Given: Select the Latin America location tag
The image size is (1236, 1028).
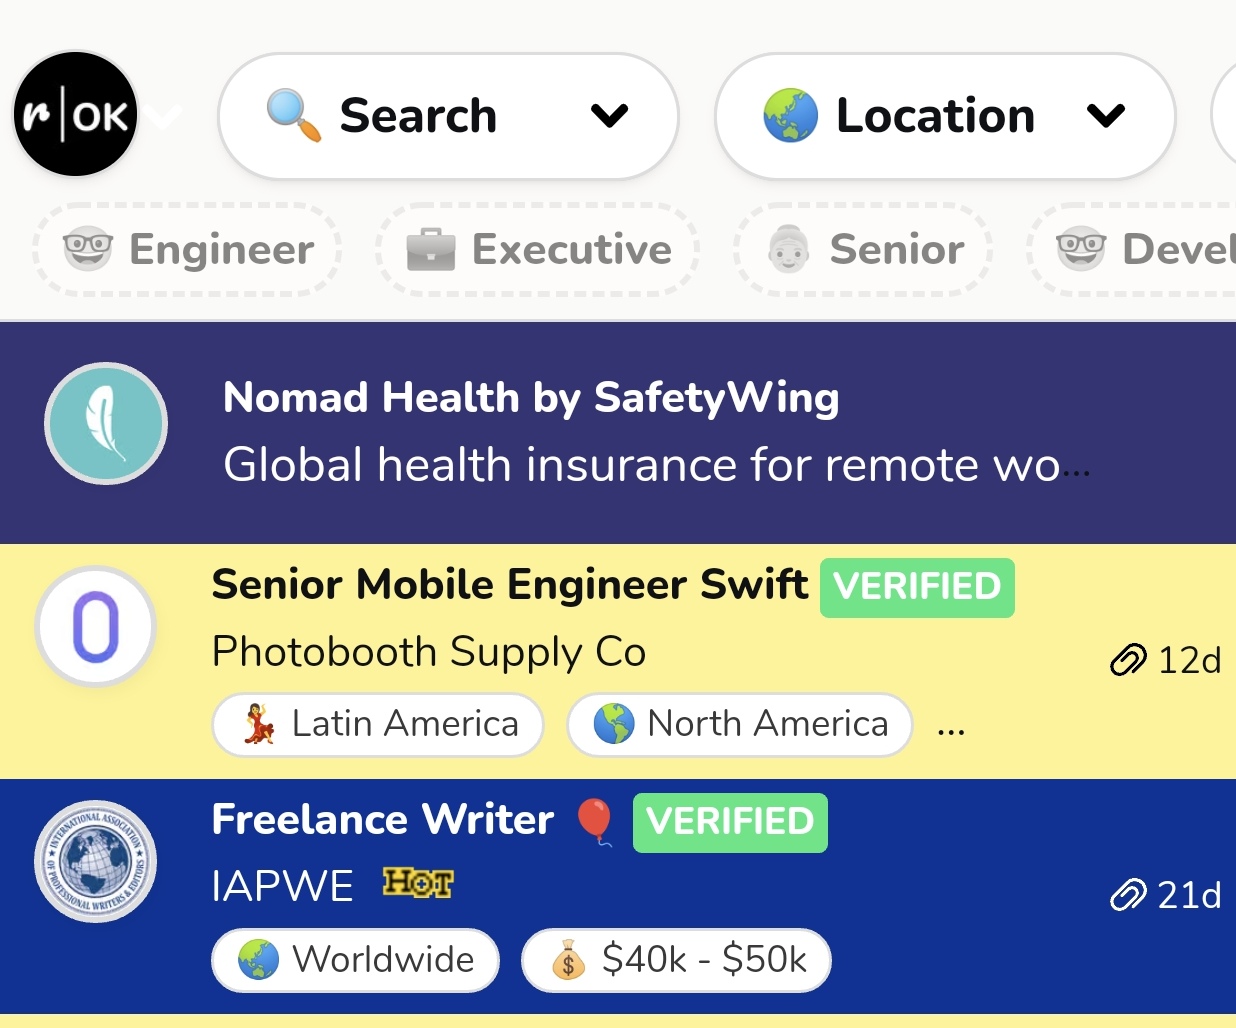Looking at the screenshot, I should [x=378, y=724].
